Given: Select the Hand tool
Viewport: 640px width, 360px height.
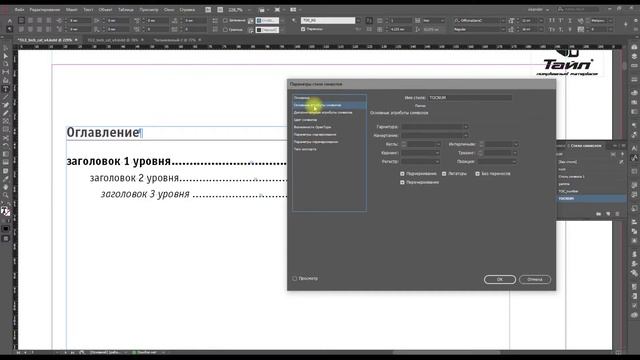Looking at the screenshot, I should click(6, 187).
